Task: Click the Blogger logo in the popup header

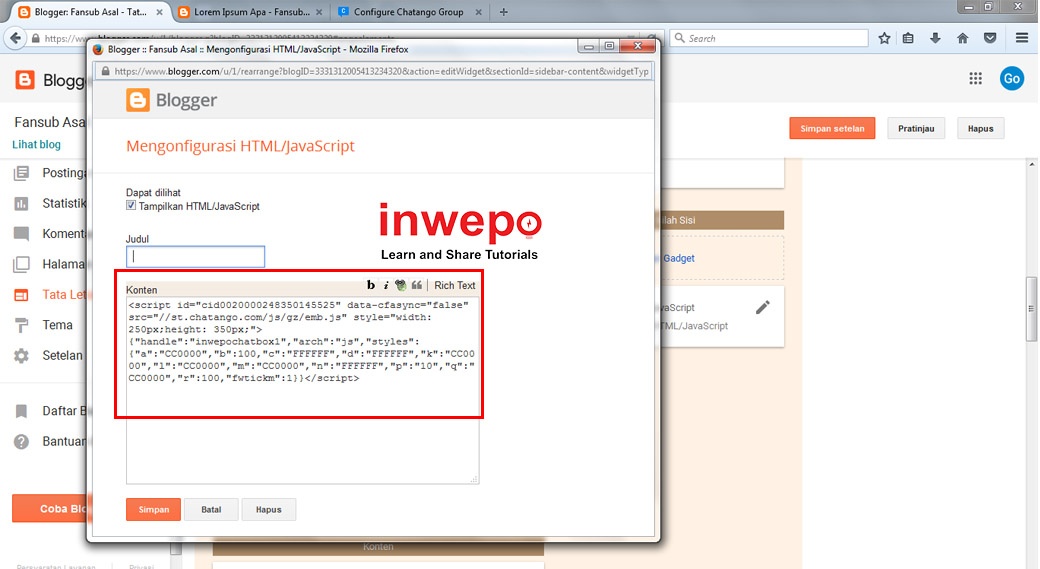Action: 171,100
